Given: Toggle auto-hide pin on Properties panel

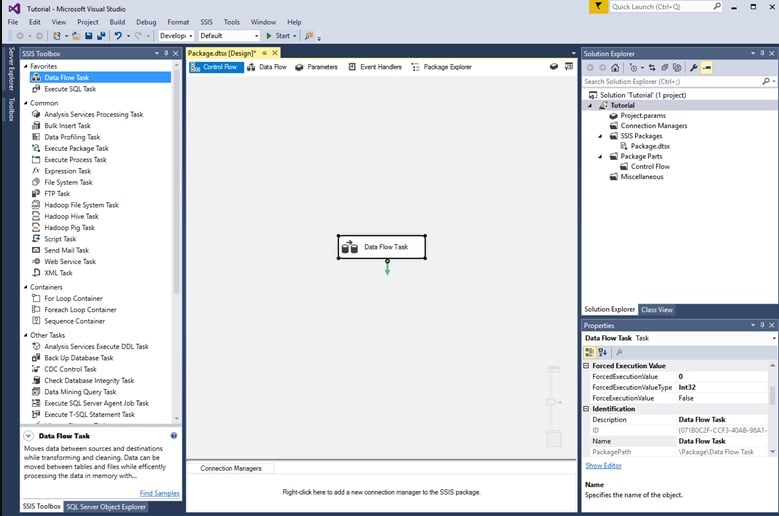Looking at the screenshot, I should click(x=762, y=325).
